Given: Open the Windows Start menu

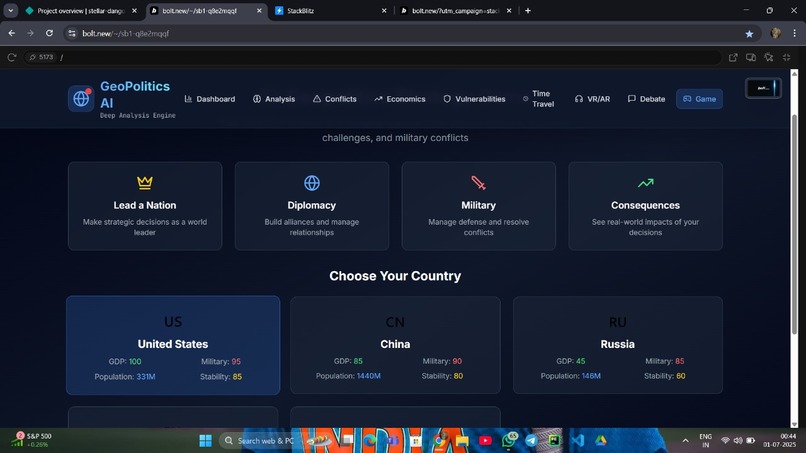Looking at the screenshot, I should coord(205,441).
